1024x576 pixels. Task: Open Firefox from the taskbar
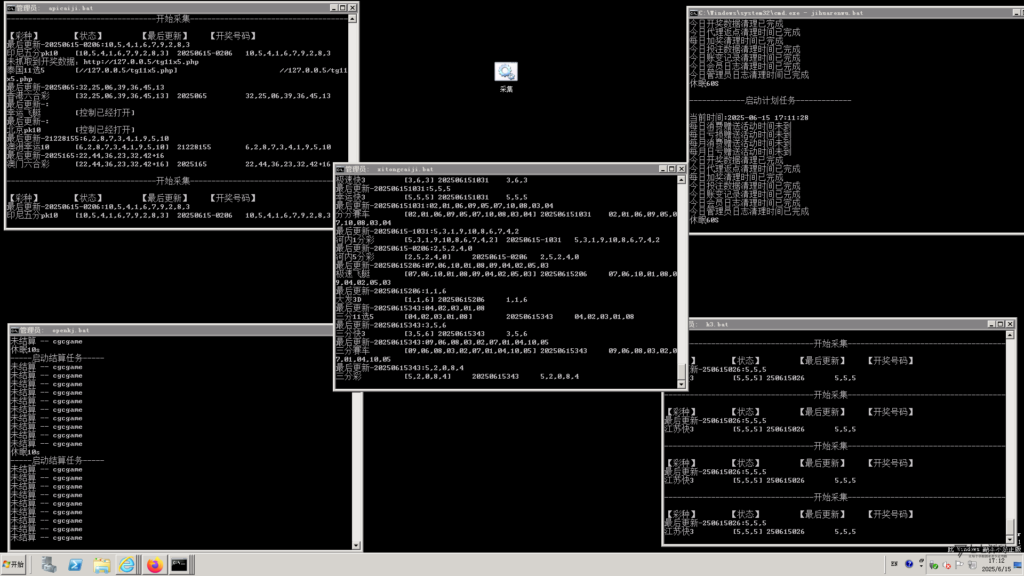(154, 565)
